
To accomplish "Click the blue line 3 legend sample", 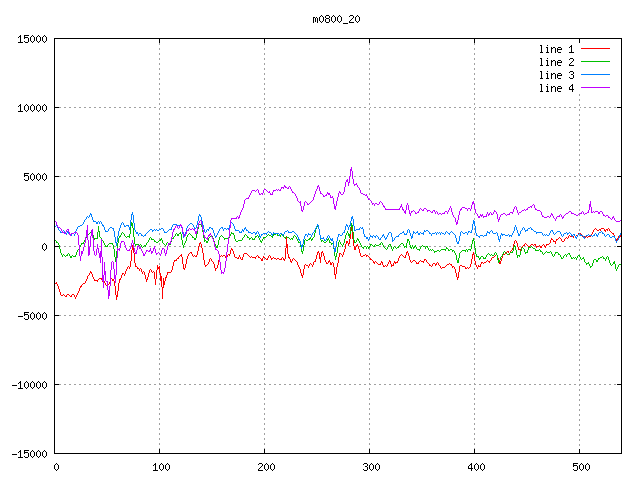I will [595, 75].
